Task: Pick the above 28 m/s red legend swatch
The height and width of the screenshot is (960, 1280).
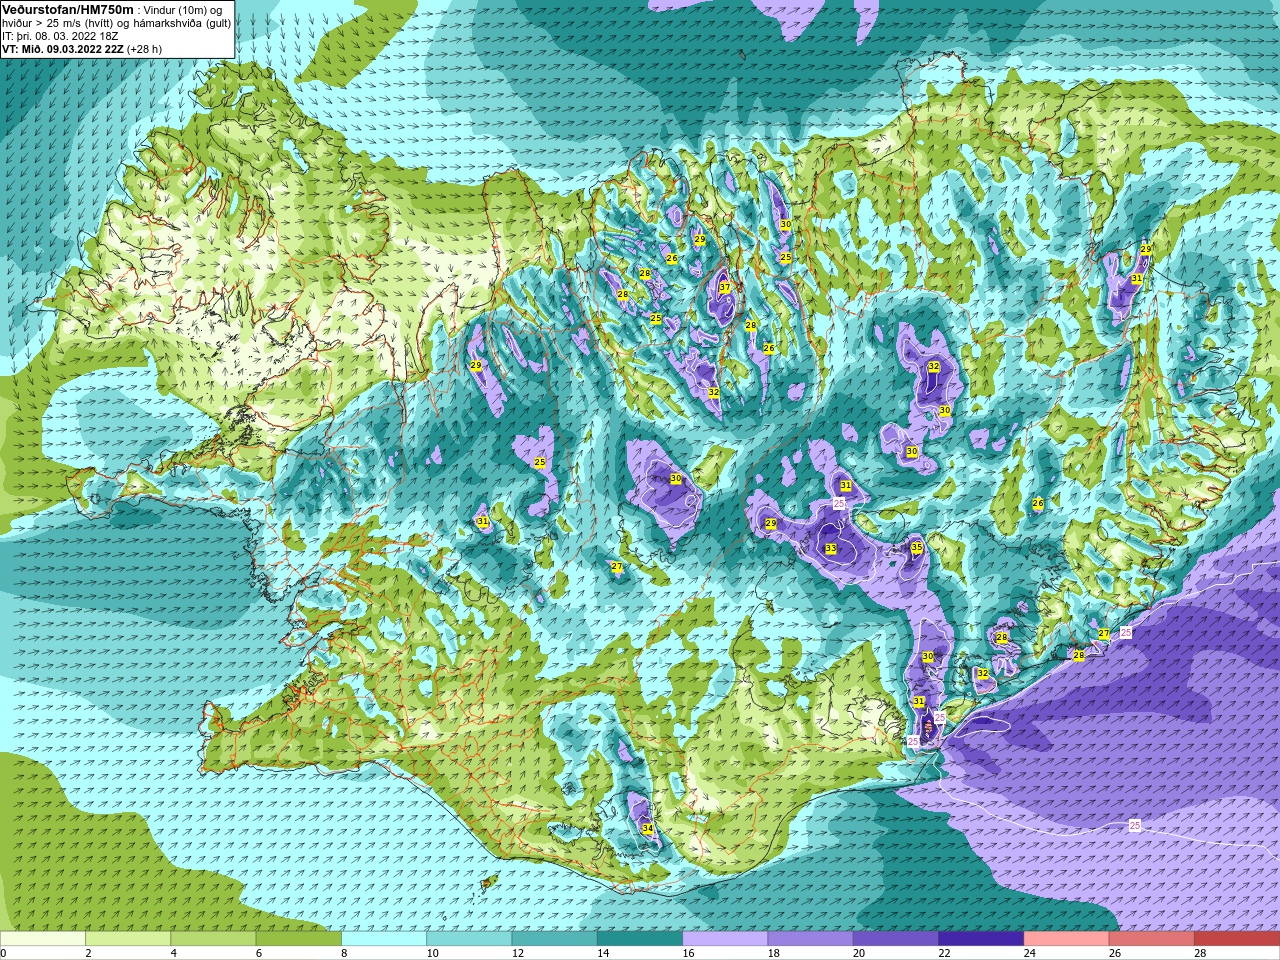Action: [1237, 939]
